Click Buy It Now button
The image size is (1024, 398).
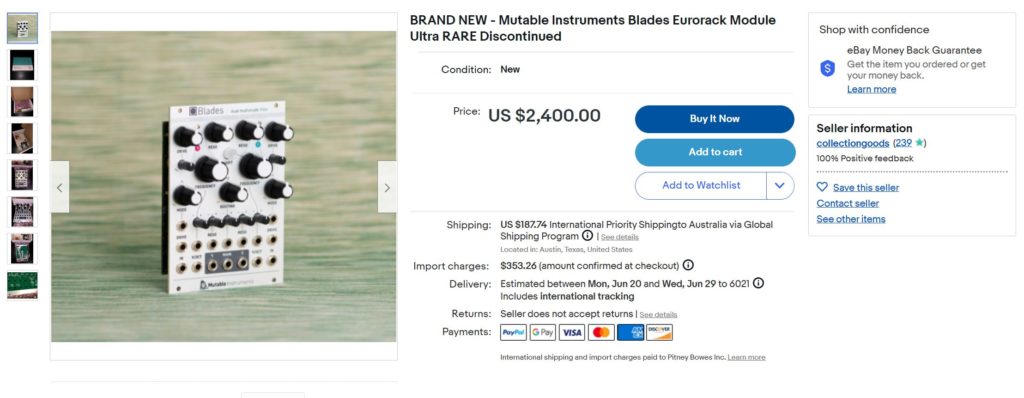tap(714, 119)
